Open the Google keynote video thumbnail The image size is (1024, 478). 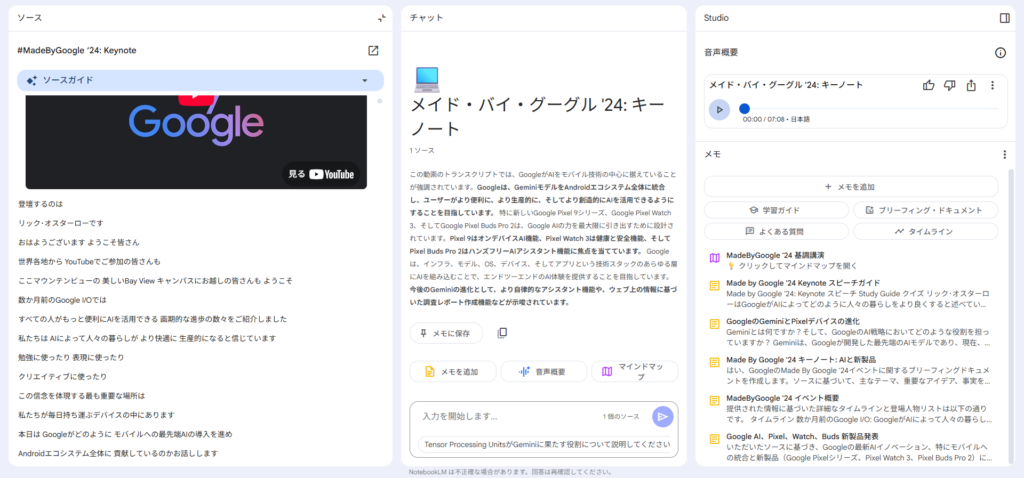point(197,141)
